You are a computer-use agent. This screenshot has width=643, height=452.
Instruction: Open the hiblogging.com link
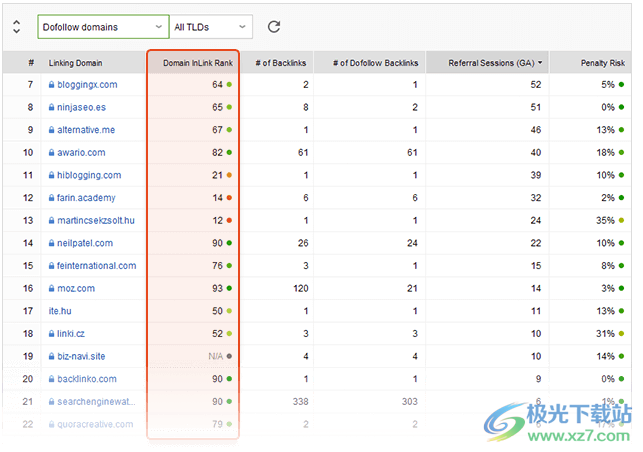click(x=89, y=175)
